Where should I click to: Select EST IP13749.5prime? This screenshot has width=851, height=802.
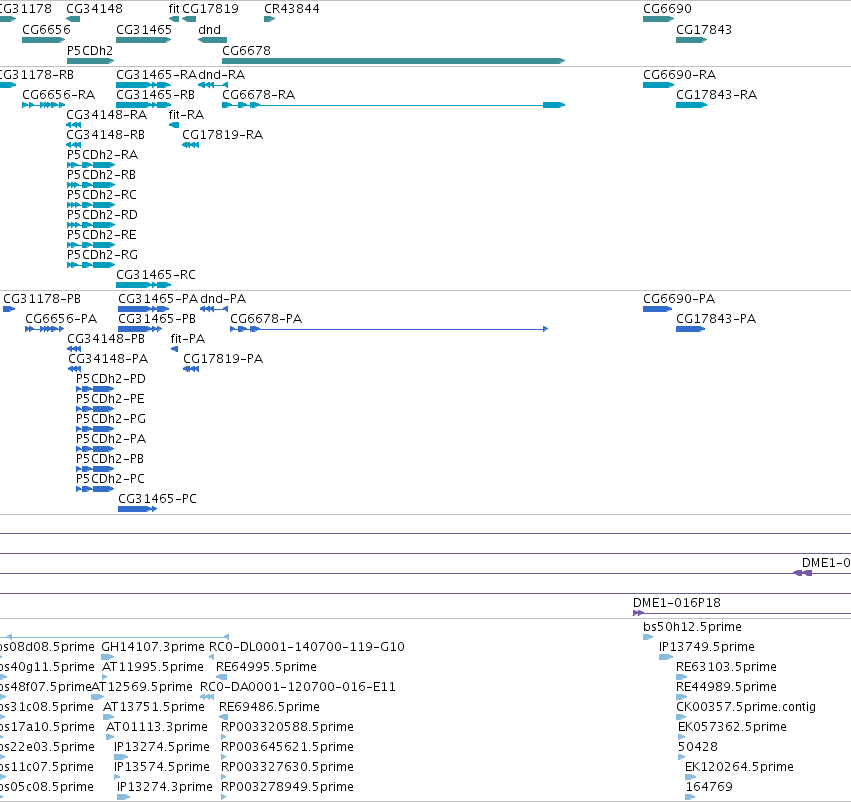(707, 646)
